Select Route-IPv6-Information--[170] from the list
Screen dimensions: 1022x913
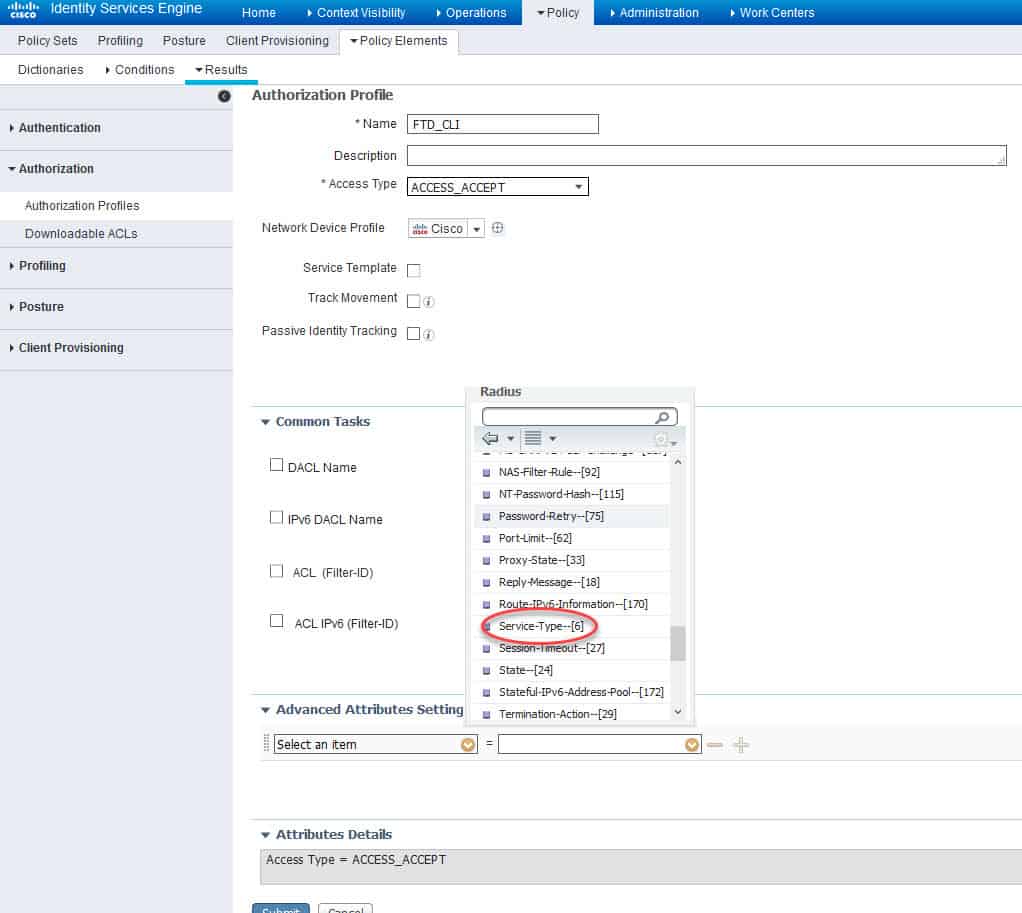[x=574, y=605]
